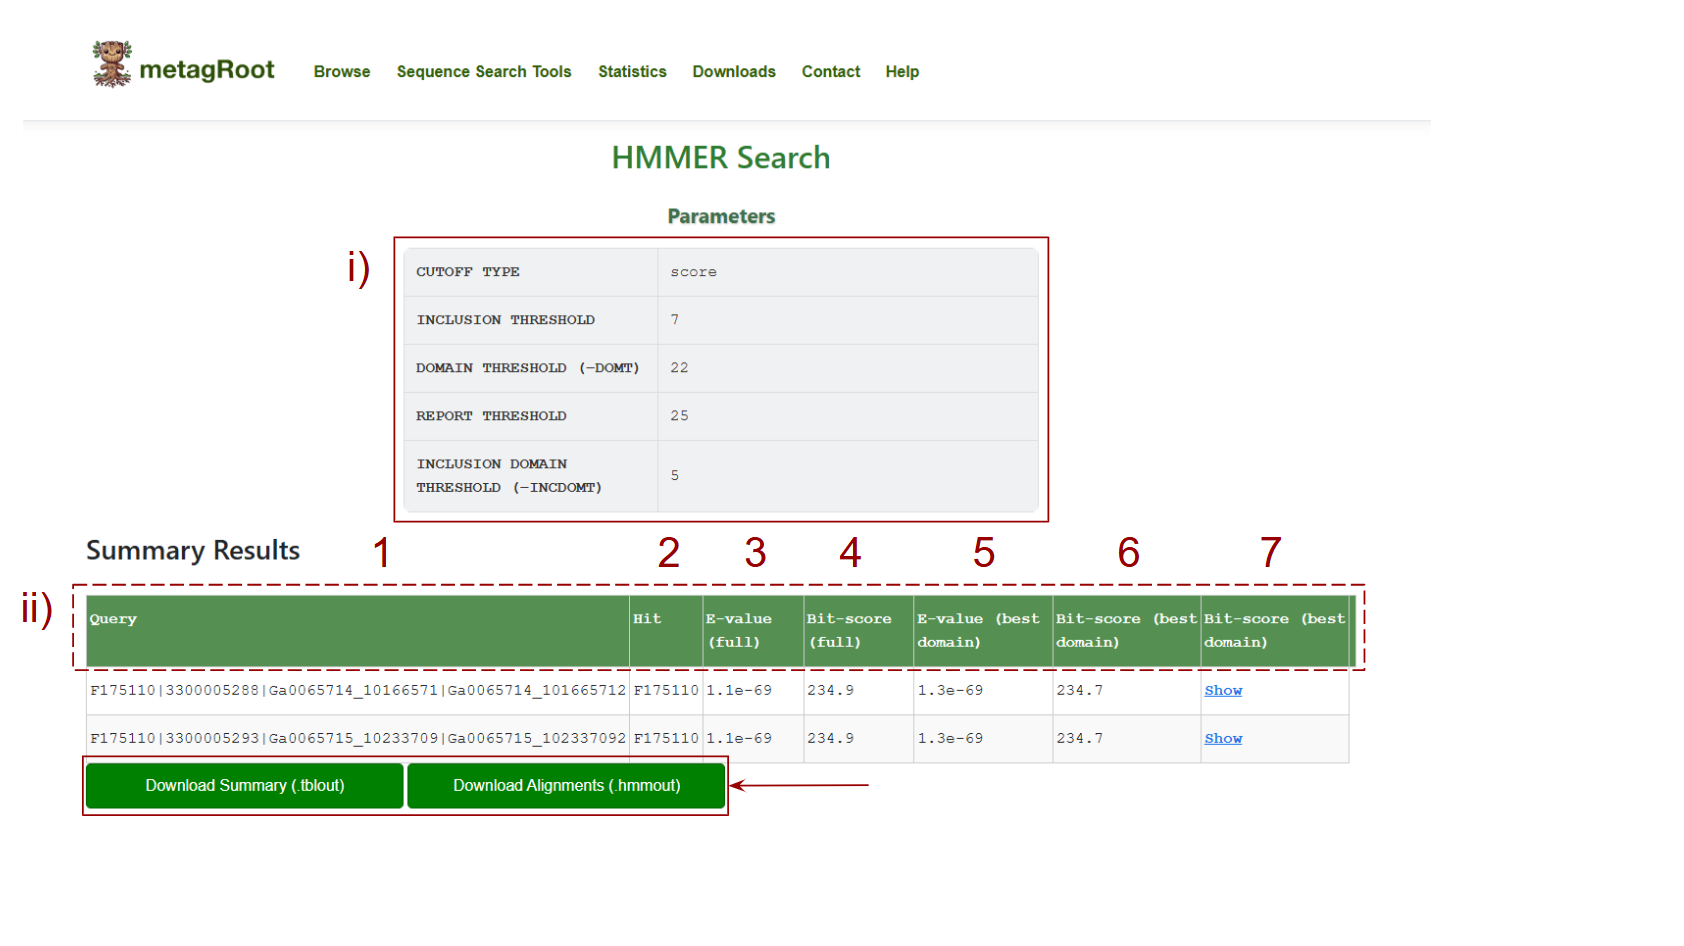The height and width of the screenshot is (946, 1684).
Task: Select the Summary Results heading
Action: (193, 551)
